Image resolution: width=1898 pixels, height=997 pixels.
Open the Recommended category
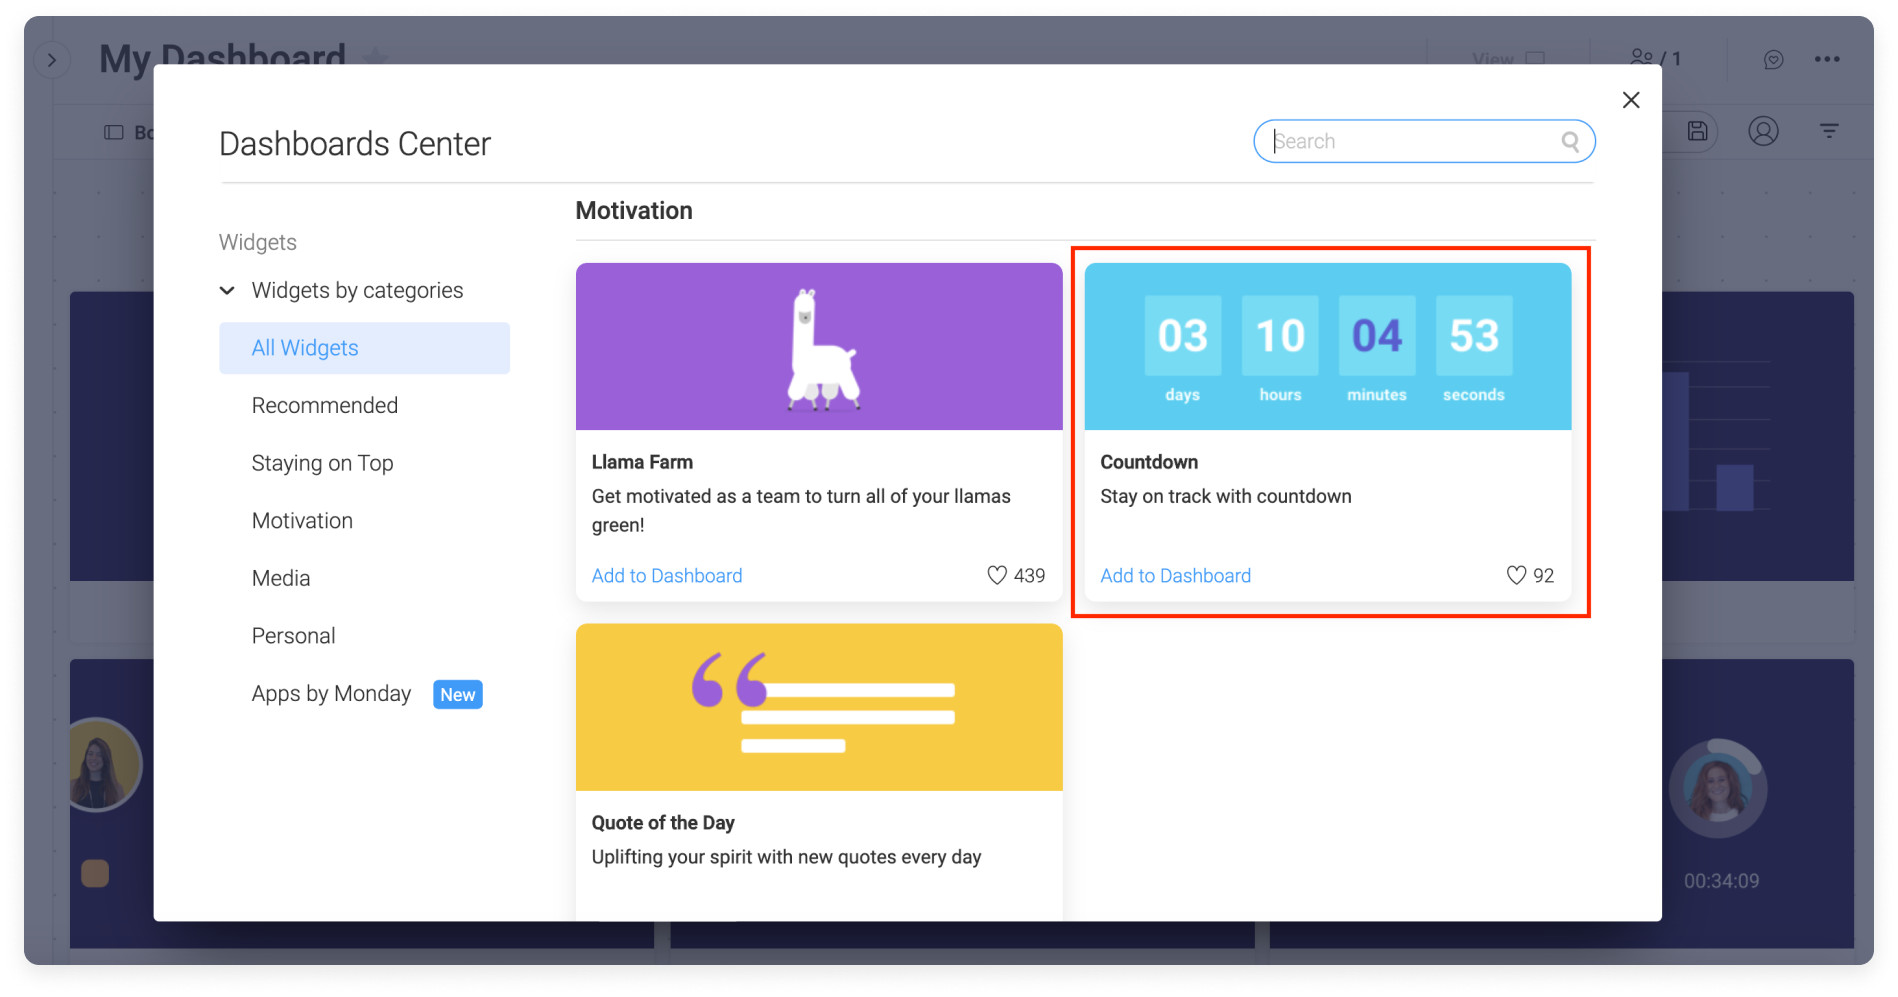coord(325,405)
